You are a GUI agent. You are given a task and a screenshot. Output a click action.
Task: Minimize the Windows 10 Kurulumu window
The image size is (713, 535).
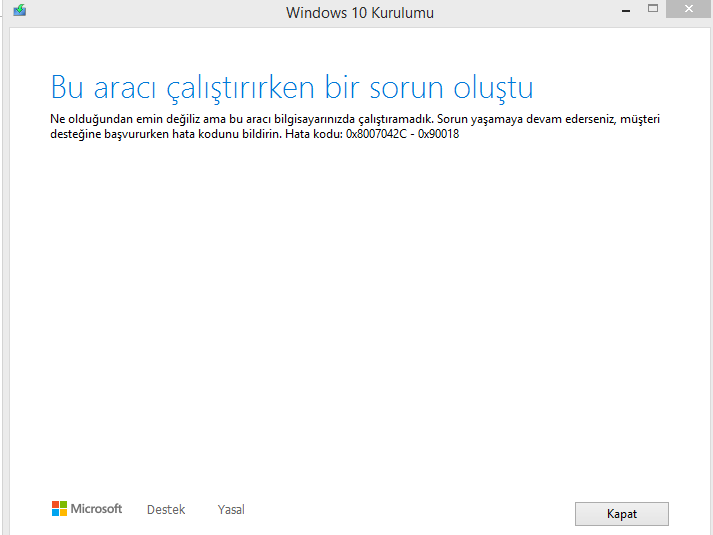click(x=626, y=10)
